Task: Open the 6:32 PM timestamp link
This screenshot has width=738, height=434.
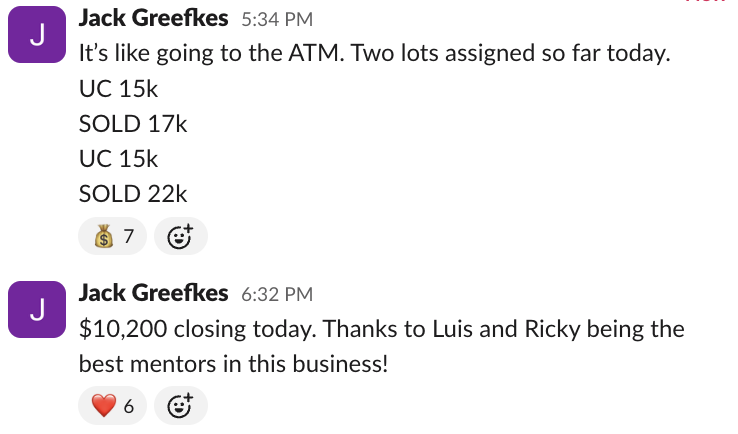Action: pos(278,294)
